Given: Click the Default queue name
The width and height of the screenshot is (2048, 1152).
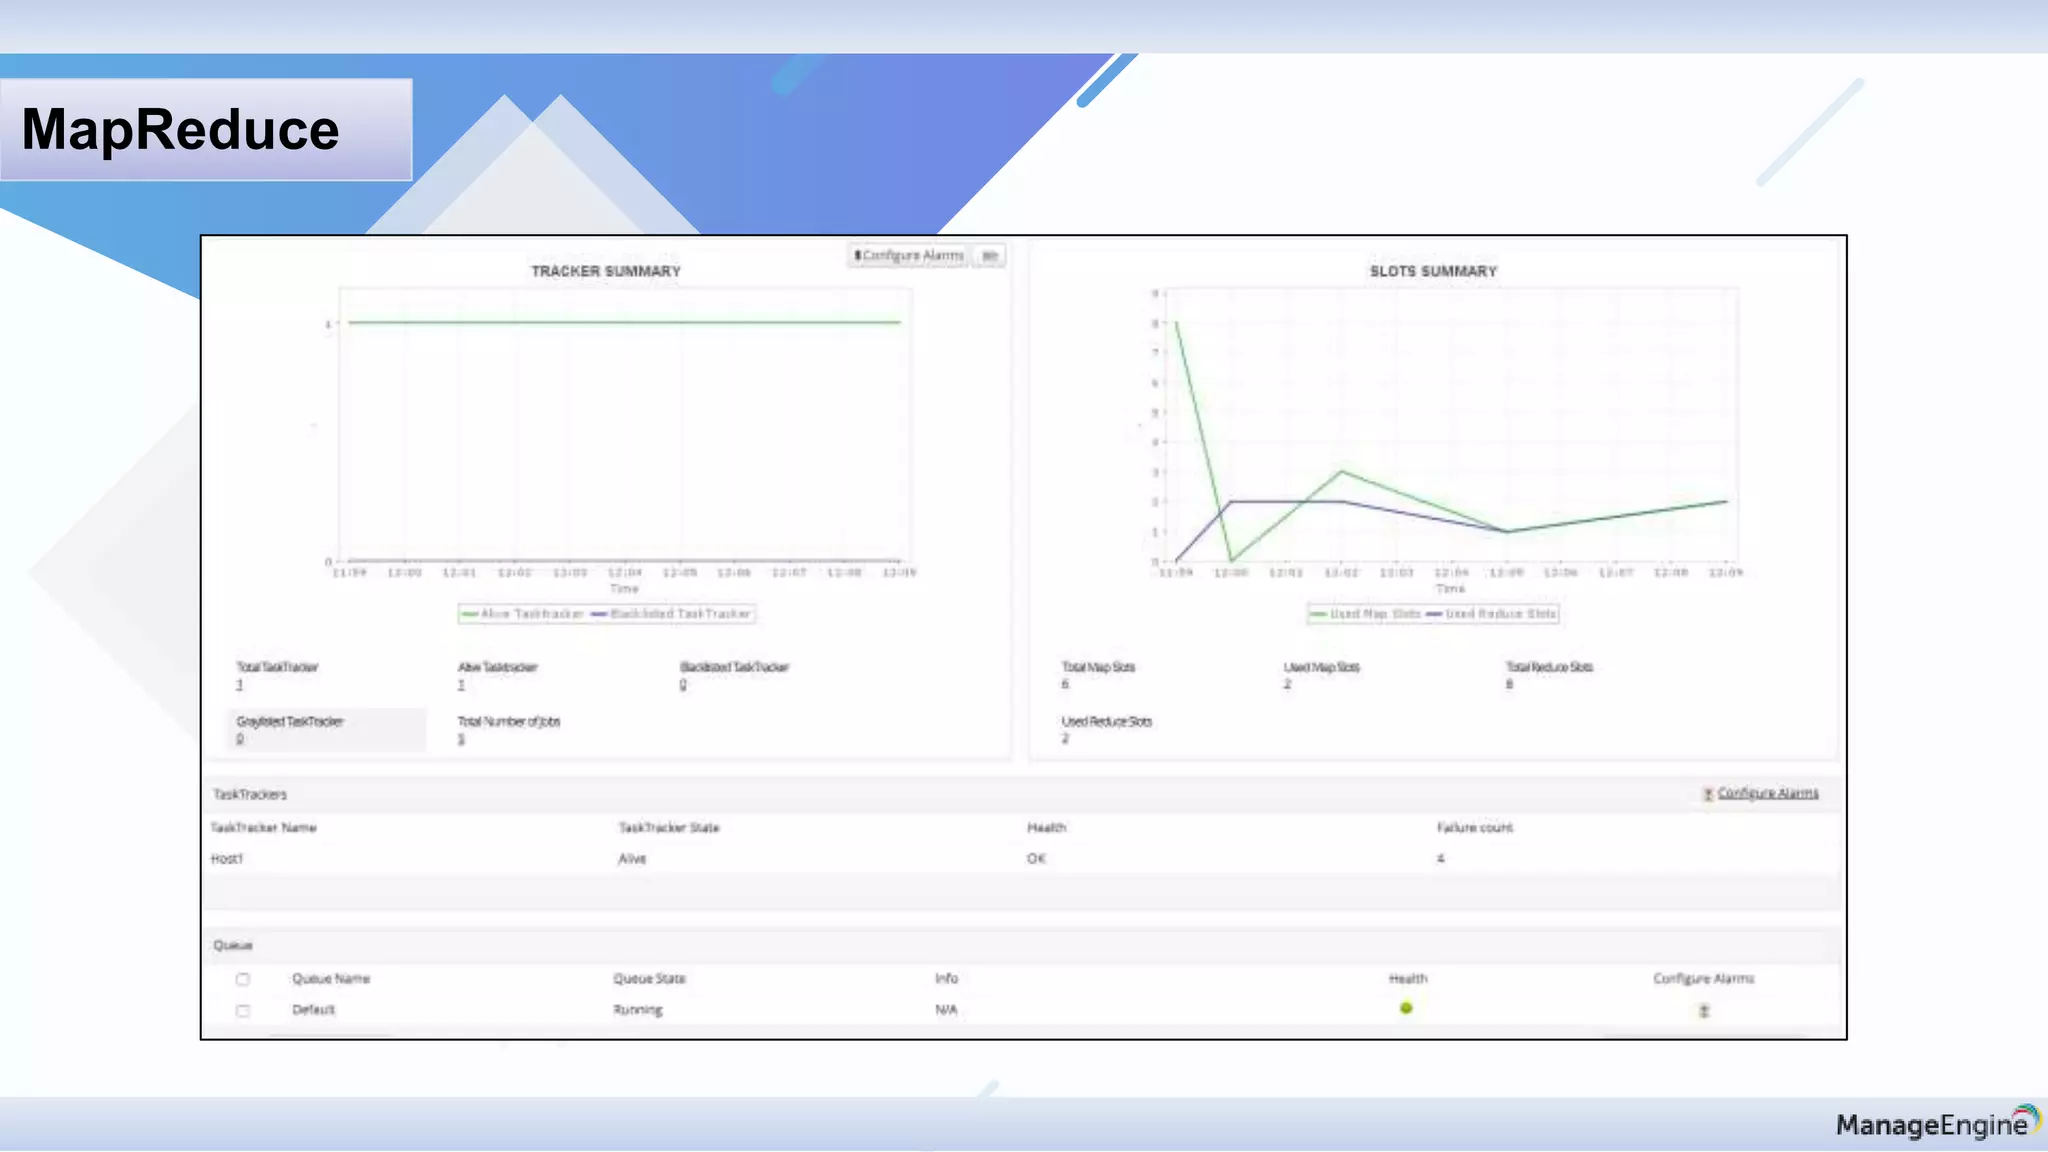Looking at the screenshot, I should click(313, 1010).
